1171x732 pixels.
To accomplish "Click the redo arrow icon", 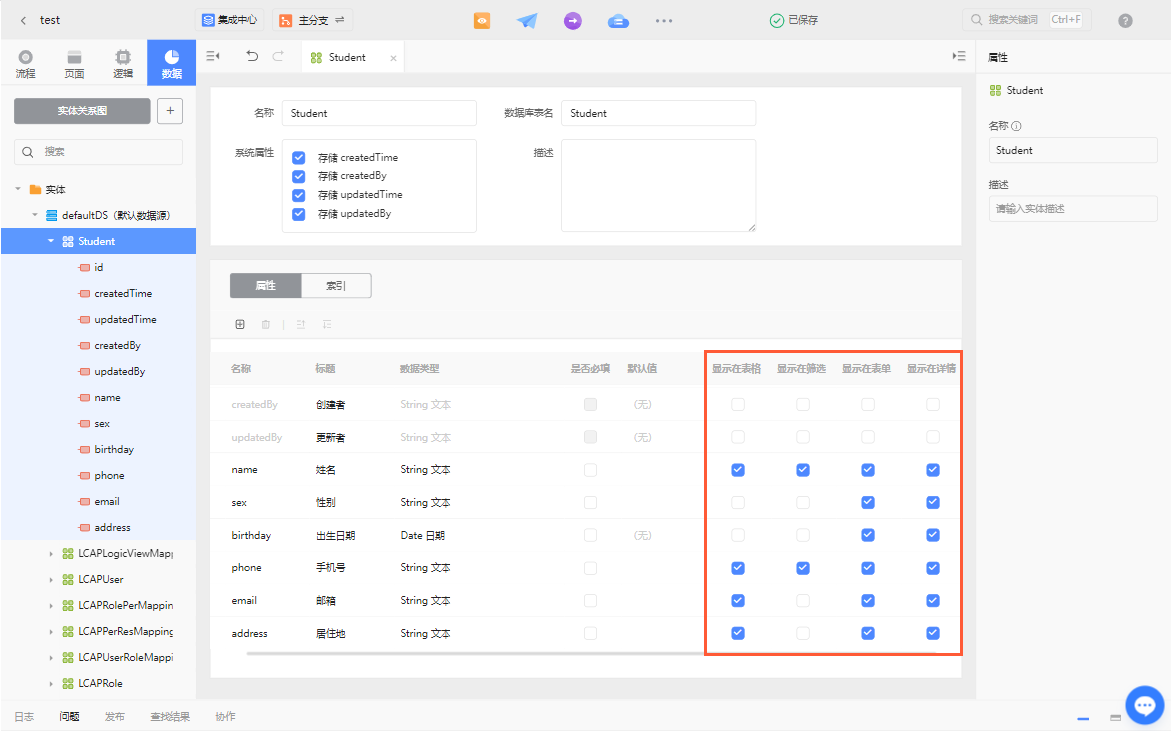I will 278,56.
